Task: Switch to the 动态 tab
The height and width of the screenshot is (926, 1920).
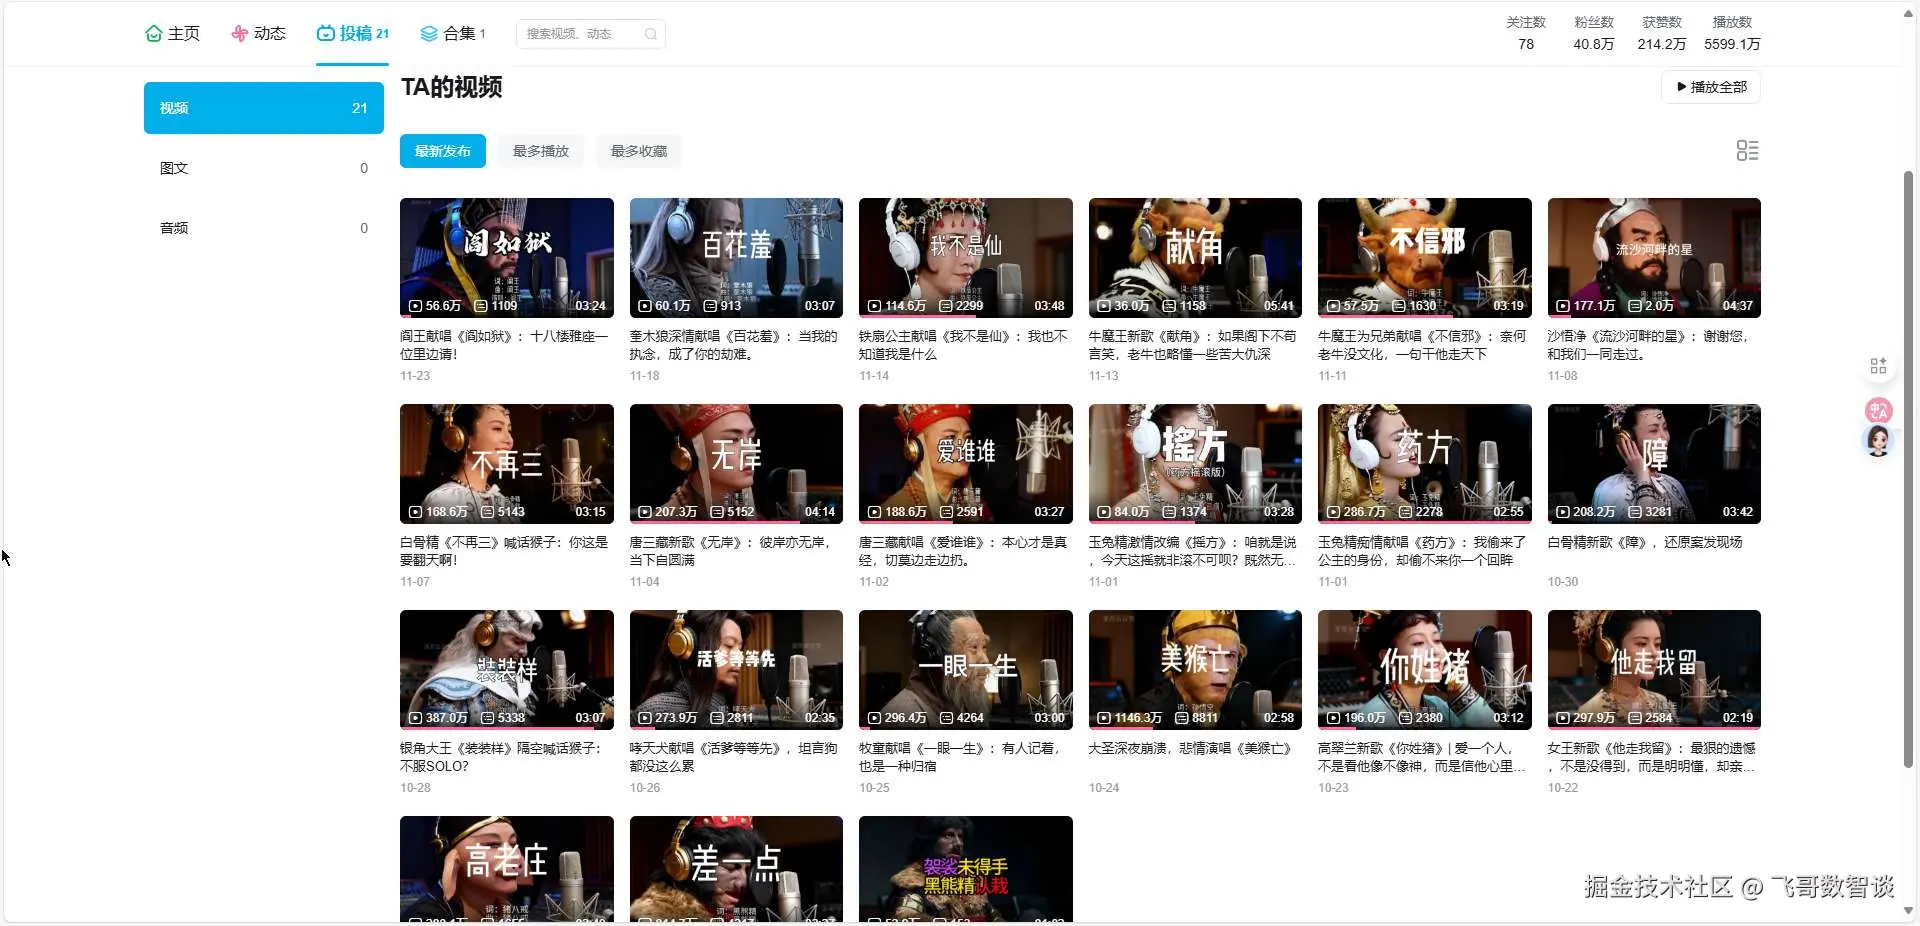Action: (x=259, y=33)
